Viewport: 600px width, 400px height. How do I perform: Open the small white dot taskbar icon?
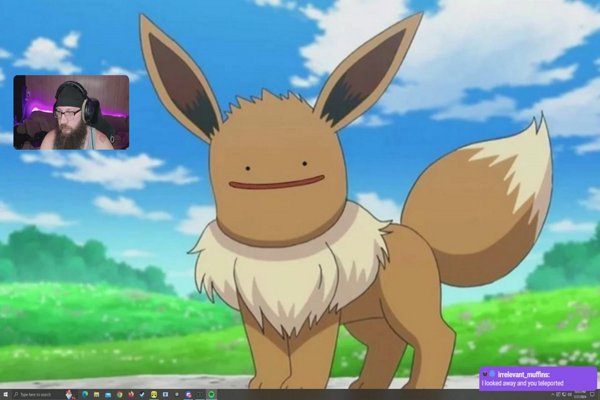click(x=177, y=394)
